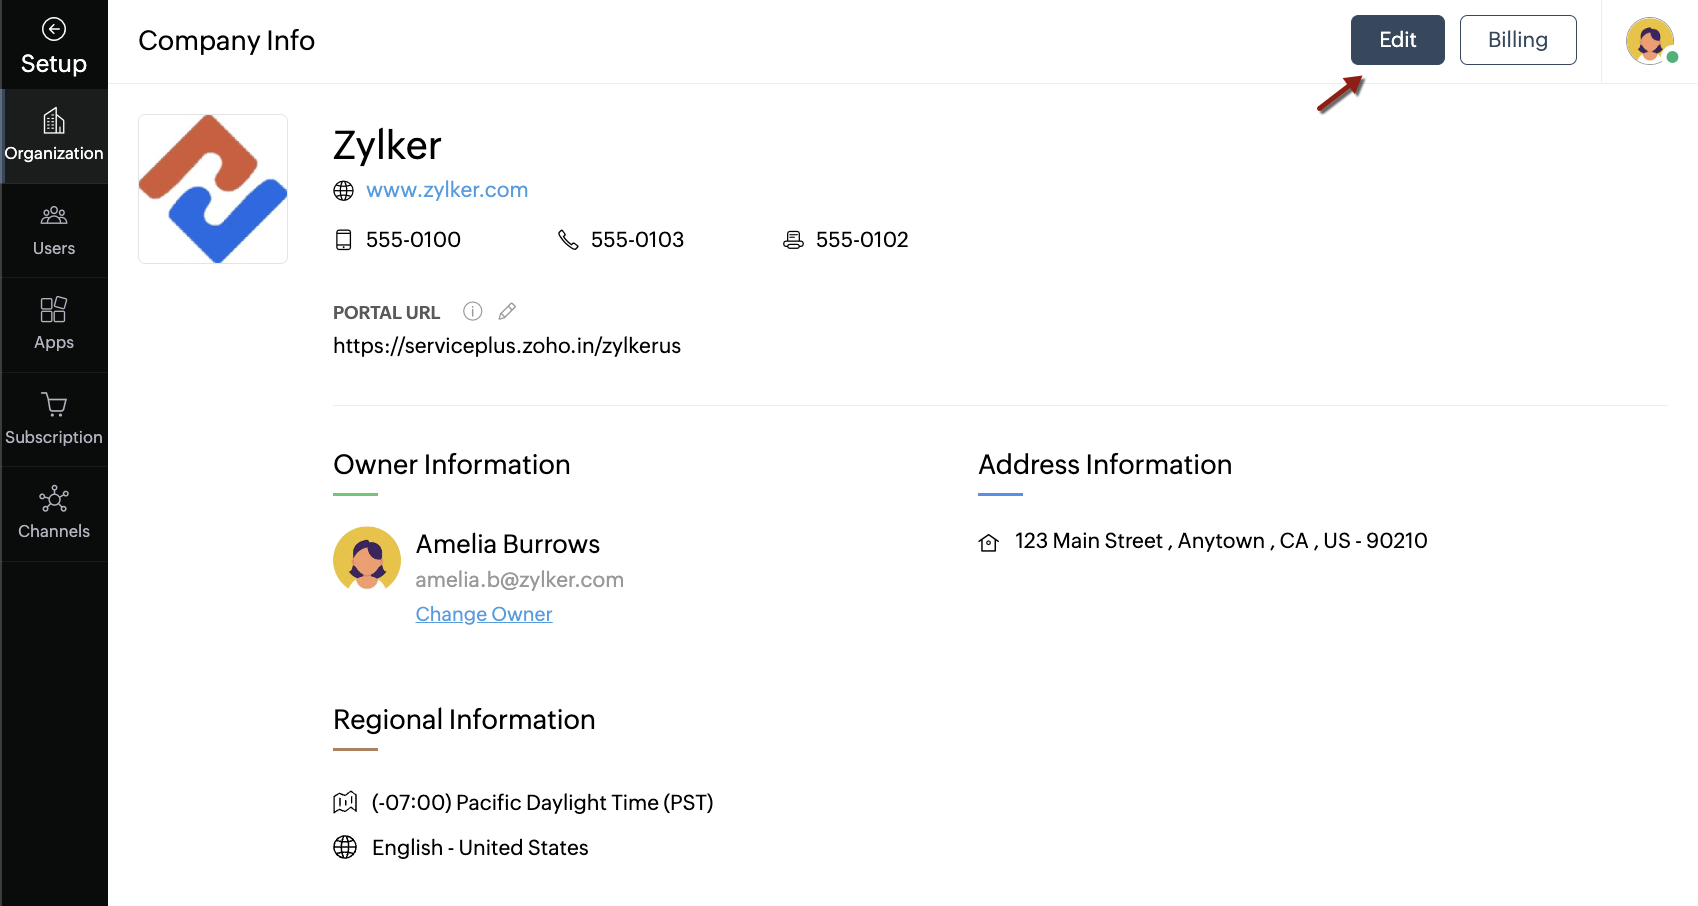The image size is (1698, 906).
Task: Open the Billing page
Action: click(x=1518, y=40)
